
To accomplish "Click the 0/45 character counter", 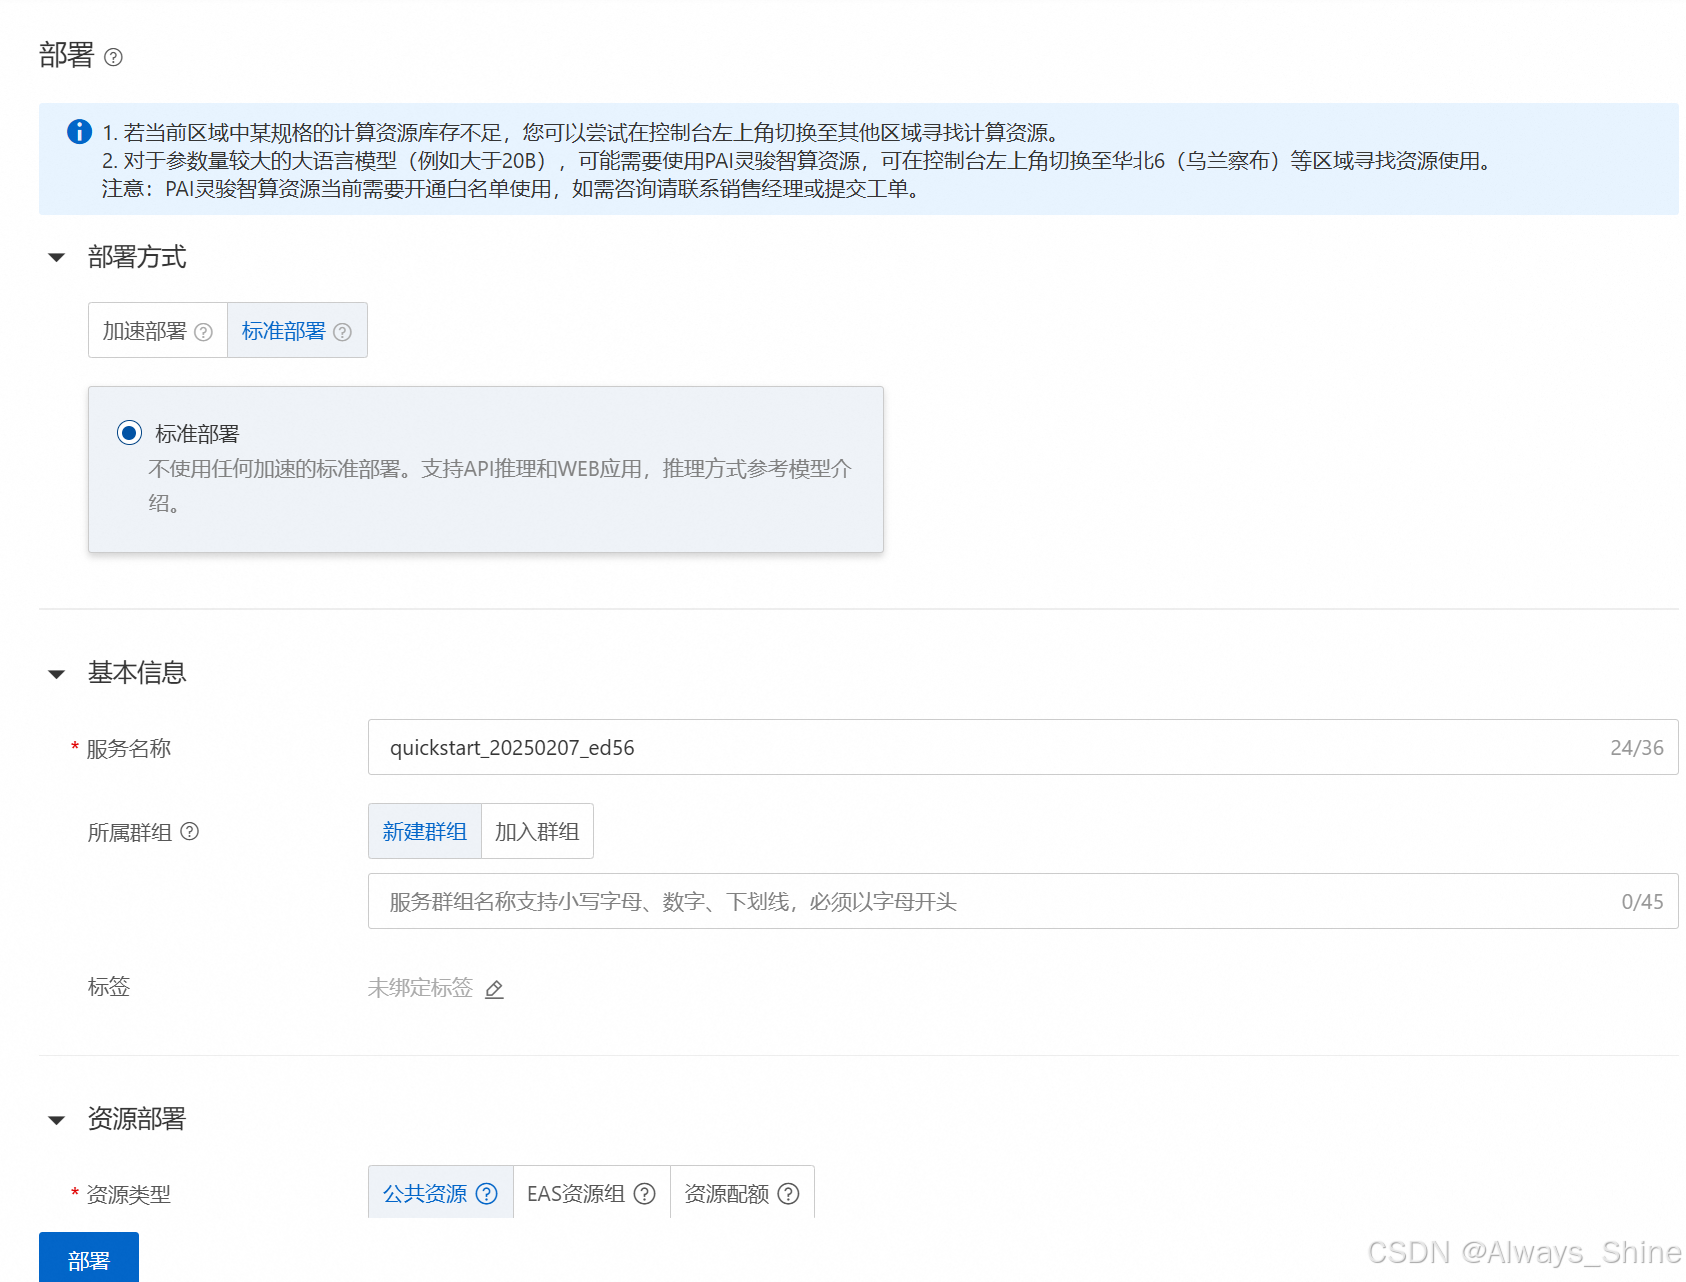I will pos(1642,902).
